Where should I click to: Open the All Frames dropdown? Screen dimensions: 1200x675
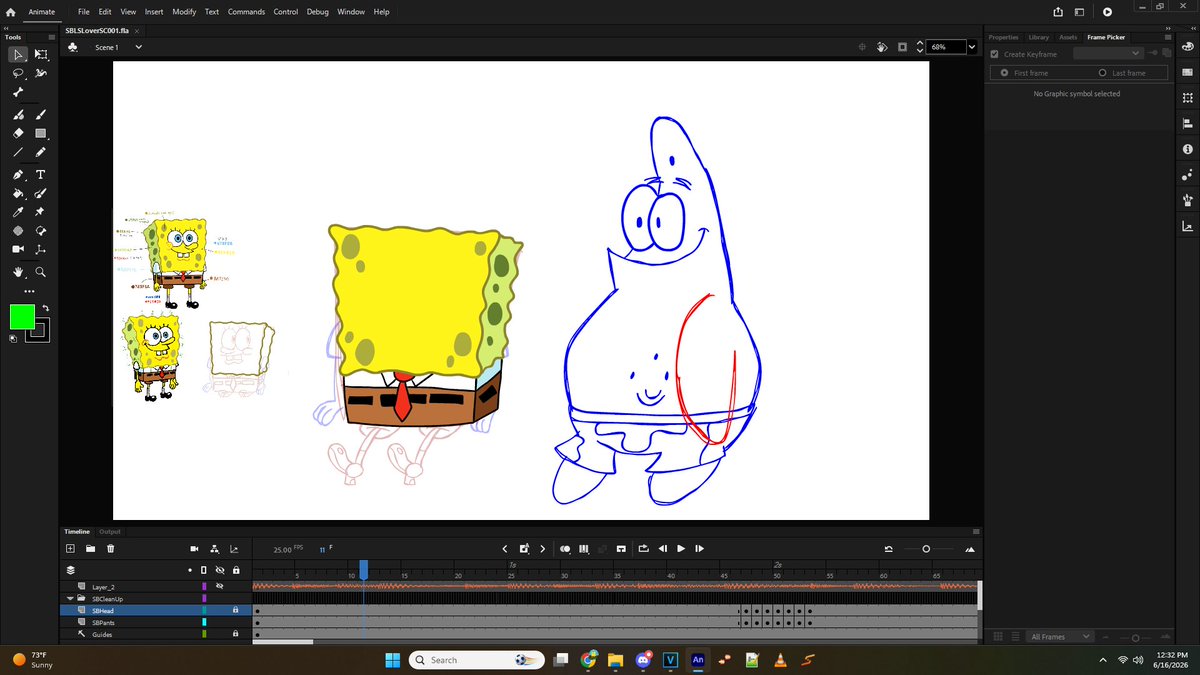pos(1061,637)
